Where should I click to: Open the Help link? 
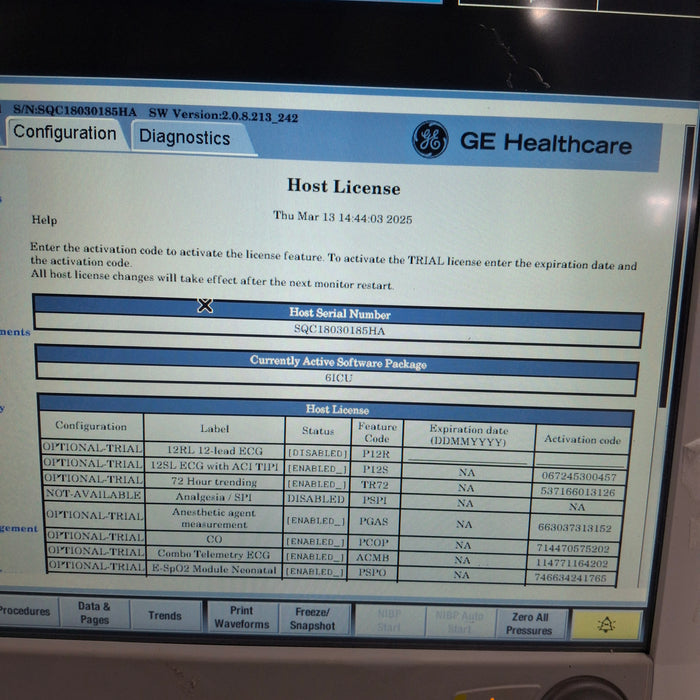(x=44, y=220)
